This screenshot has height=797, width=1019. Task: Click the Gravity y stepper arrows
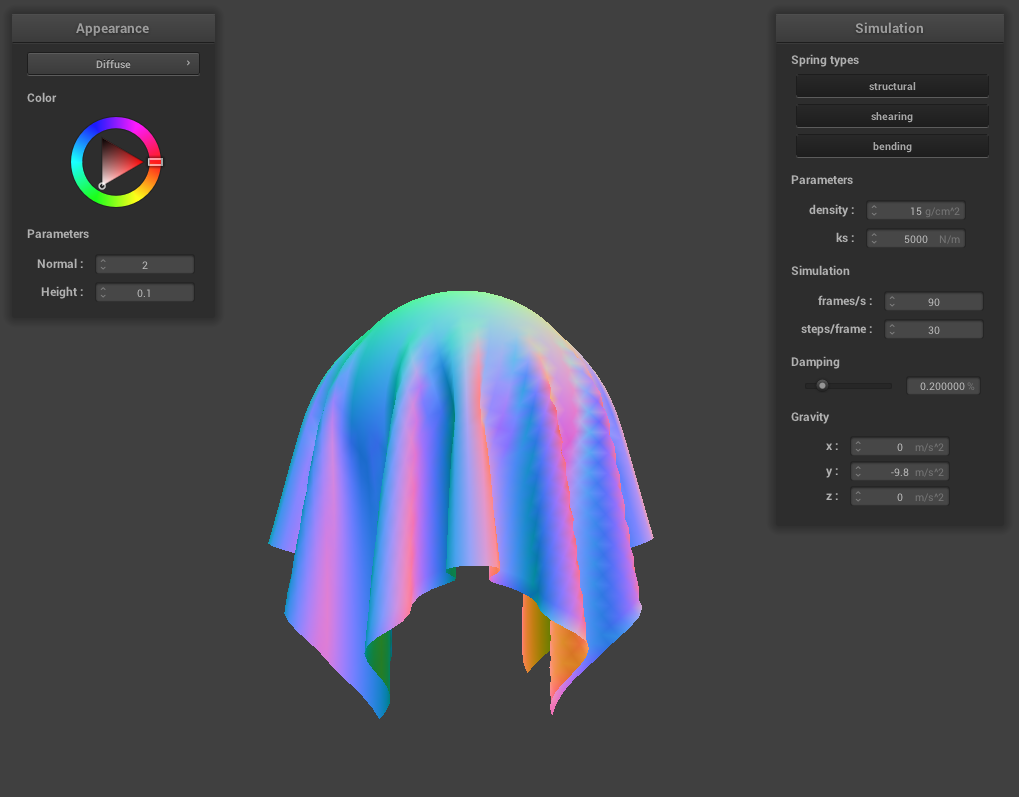tap(858, 472)
